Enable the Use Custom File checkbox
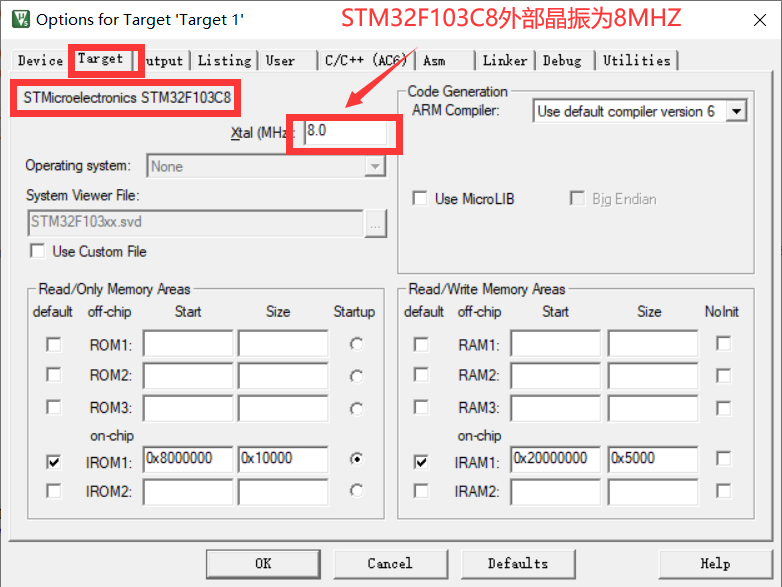The height and width of the screenshot is (587, 782). (37, 251)
